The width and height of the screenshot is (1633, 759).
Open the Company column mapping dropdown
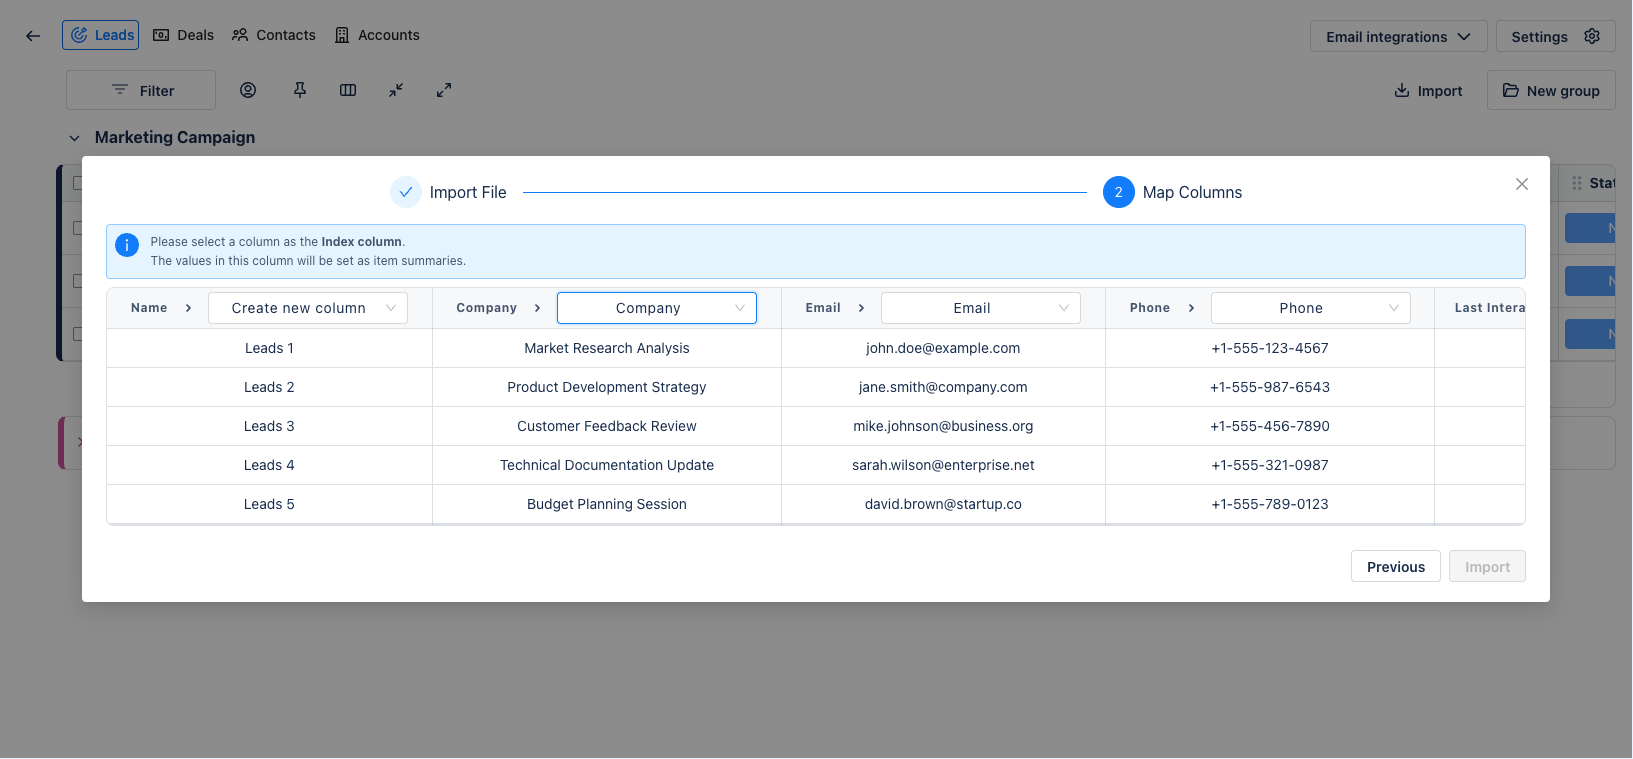656,308
